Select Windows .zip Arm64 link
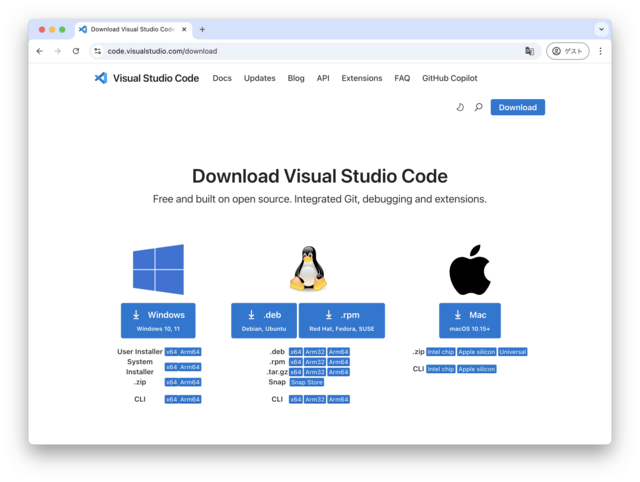The width and height of the screenshot is (640, 482). tap(190, 382)
